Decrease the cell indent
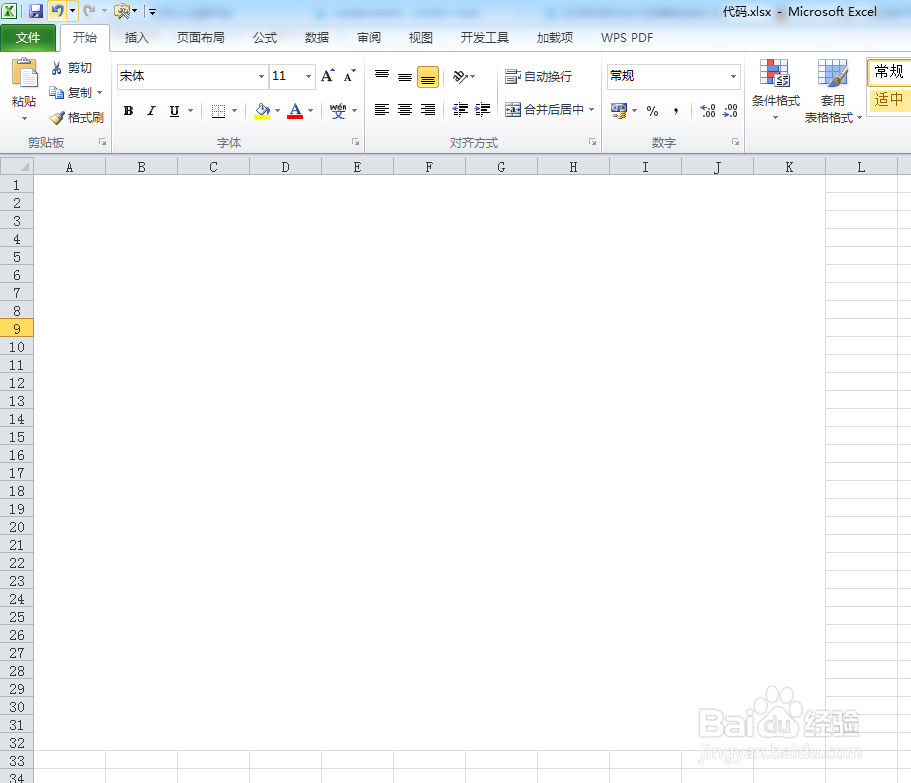This screenshot has width=911, height=783. pos(460,110)
